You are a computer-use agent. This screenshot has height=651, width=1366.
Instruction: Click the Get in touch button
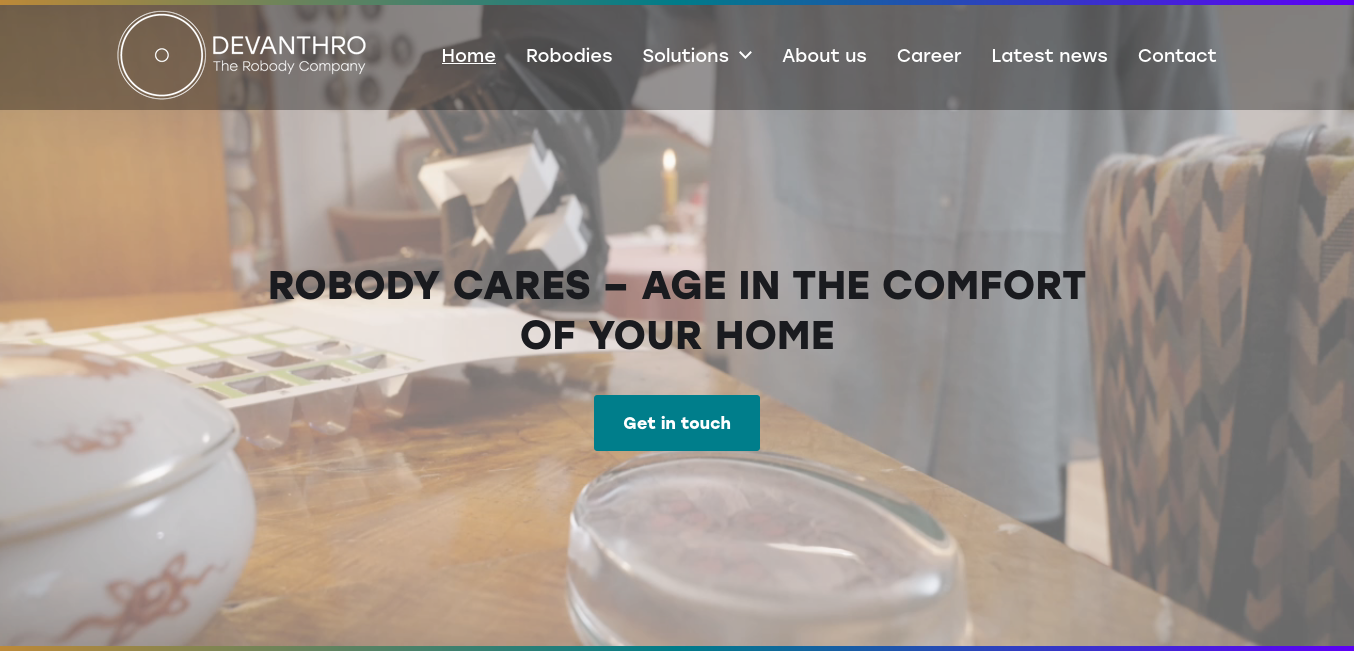[677, 423]
